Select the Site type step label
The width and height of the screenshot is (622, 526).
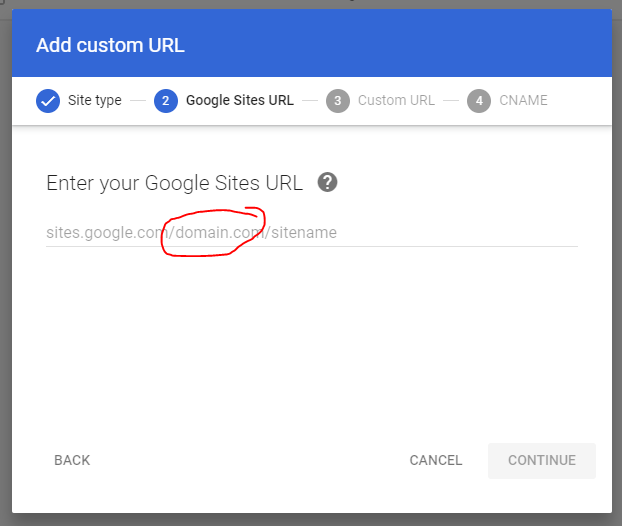point(94,101)
